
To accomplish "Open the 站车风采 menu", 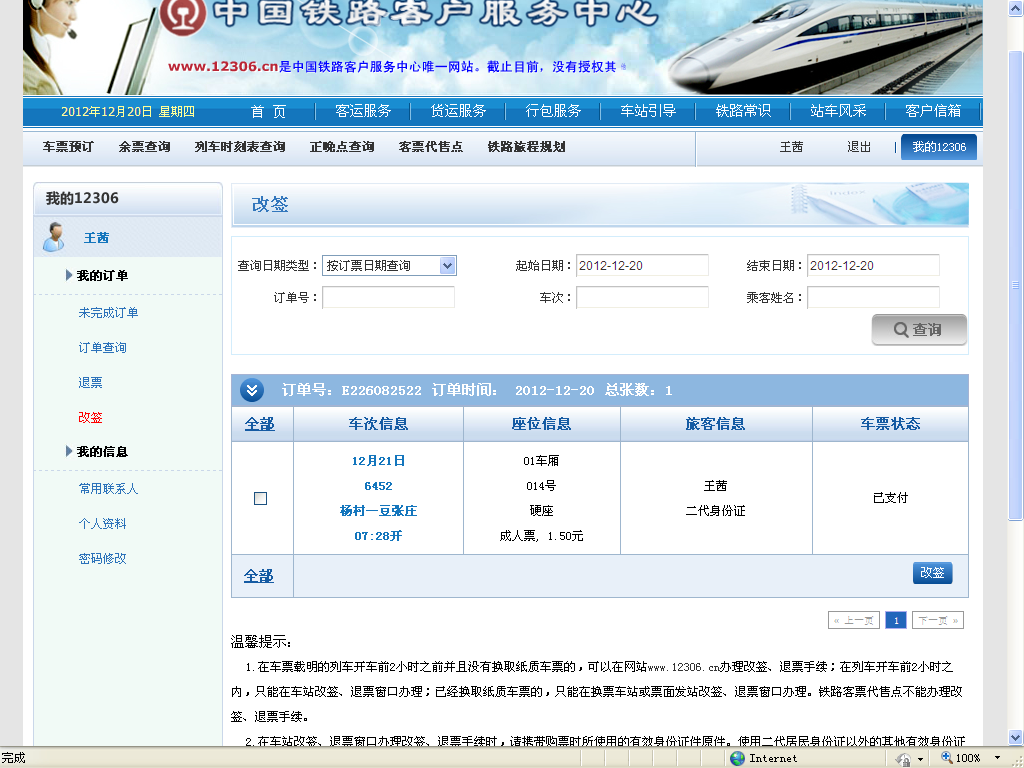I will [838, 111].
